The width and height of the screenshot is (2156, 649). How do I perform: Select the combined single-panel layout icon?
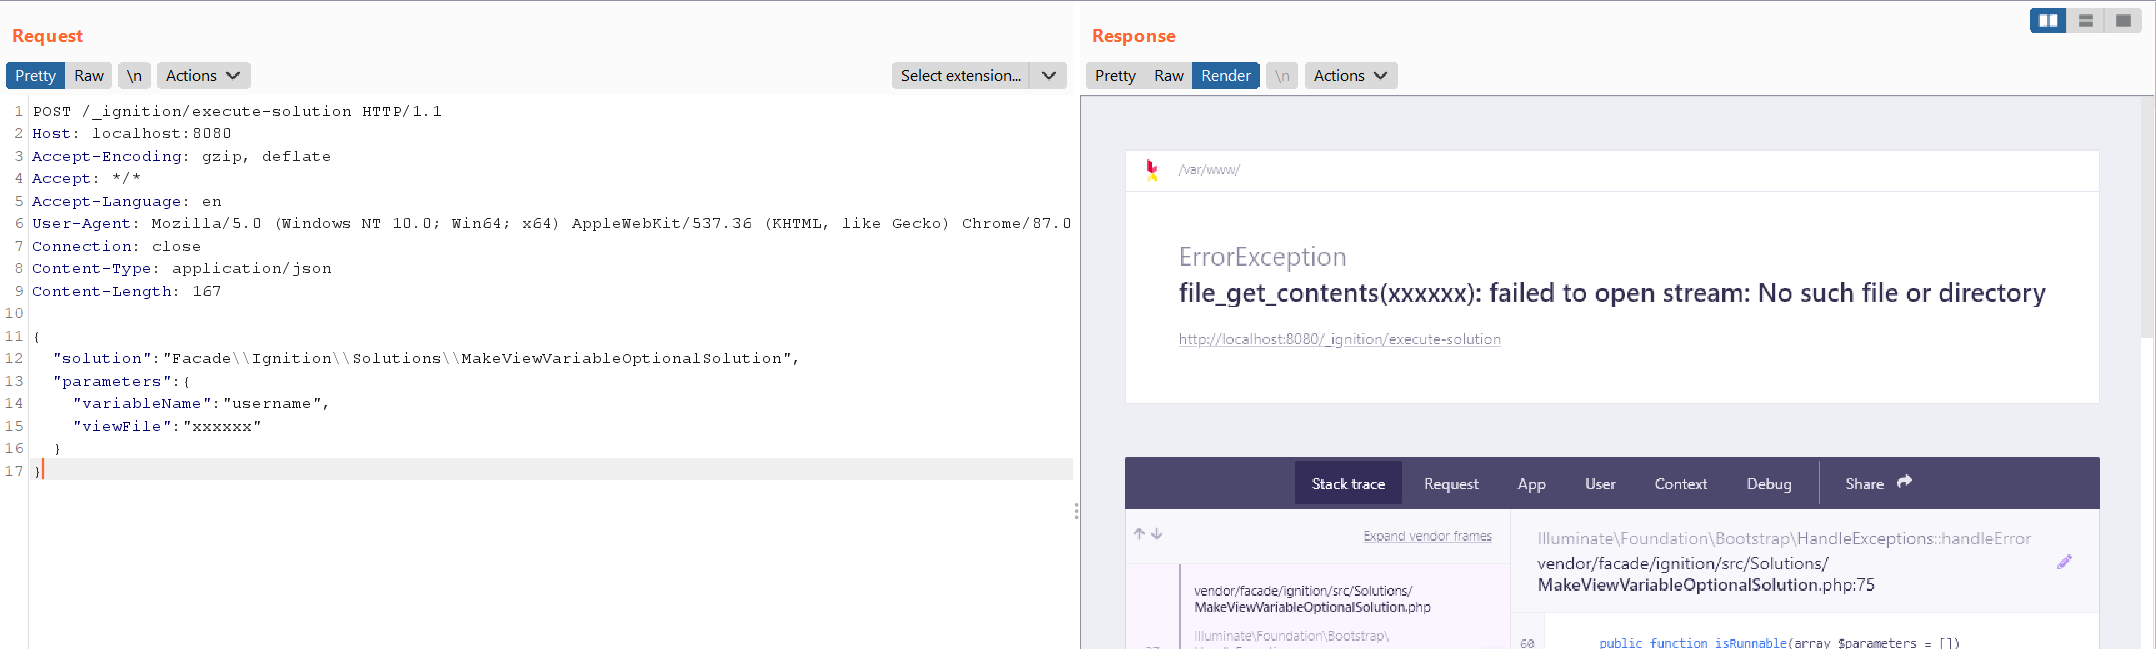pos(2123,20)
